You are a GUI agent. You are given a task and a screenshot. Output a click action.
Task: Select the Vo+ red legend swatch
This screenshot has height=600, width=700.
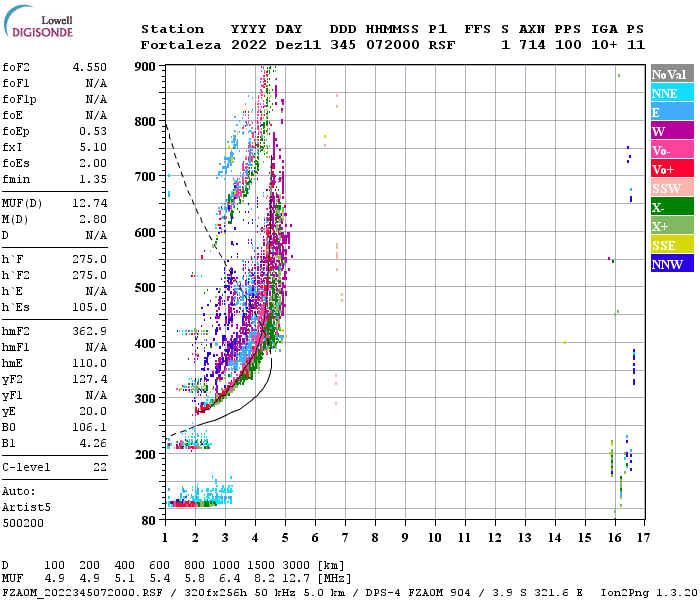click(x=672, y=169)
